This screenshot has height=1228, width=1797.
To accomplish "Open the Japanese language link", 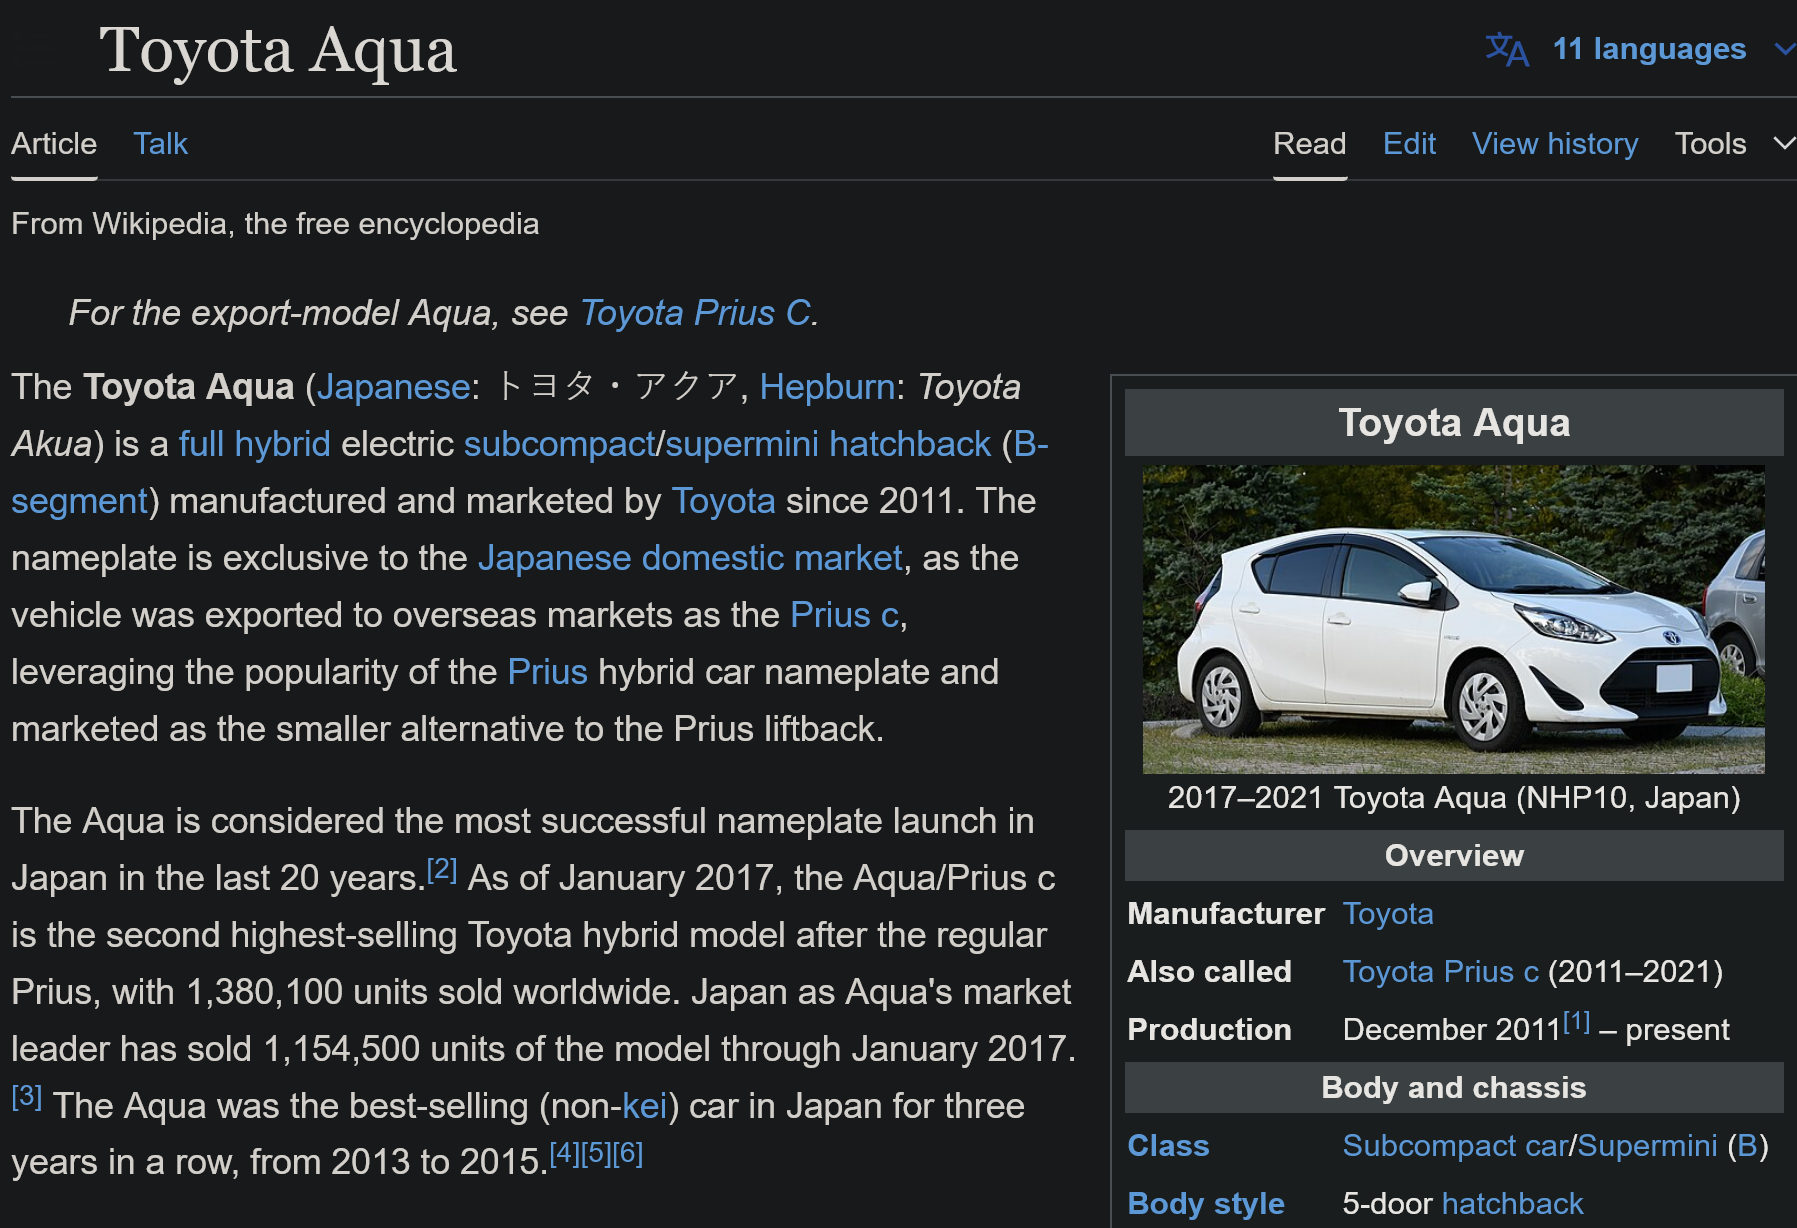I will point(393,387).
